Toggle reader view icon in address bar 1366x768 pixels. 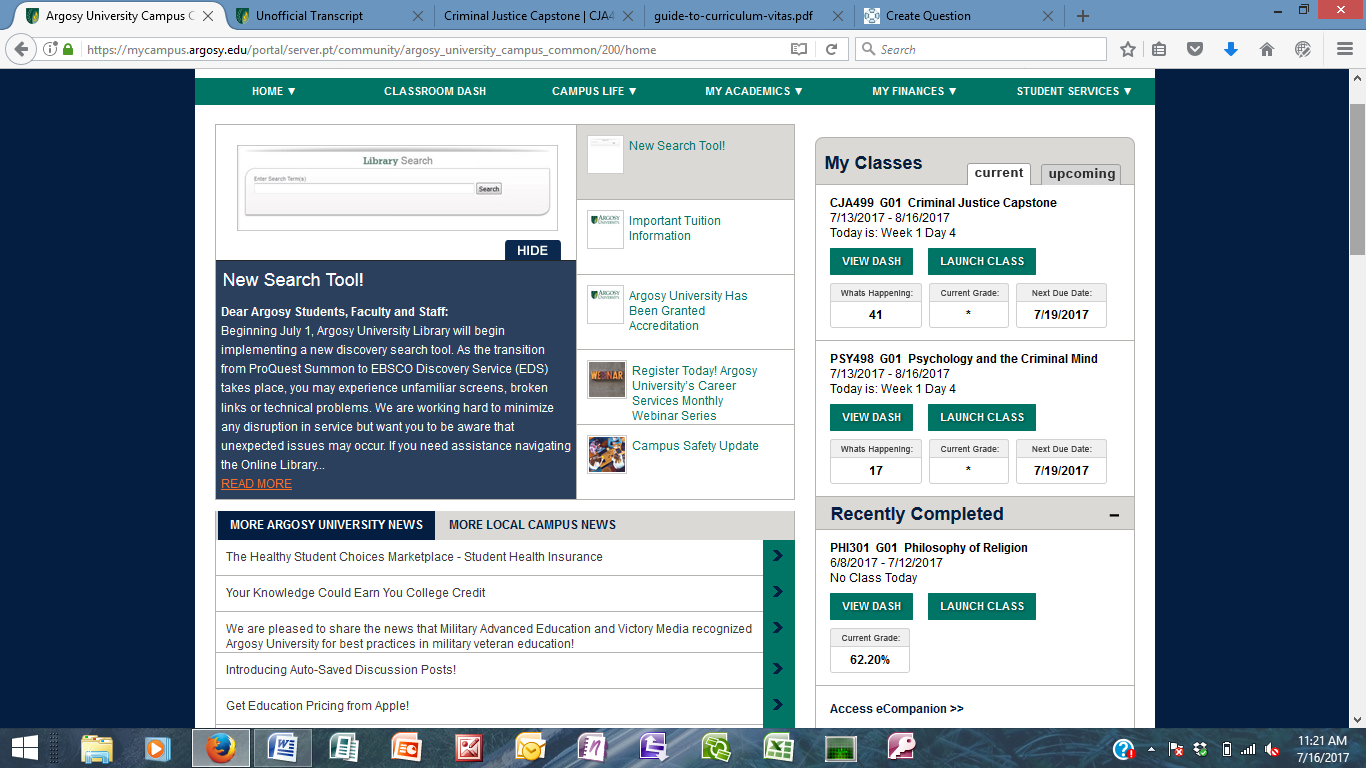(x=798, y=49)
